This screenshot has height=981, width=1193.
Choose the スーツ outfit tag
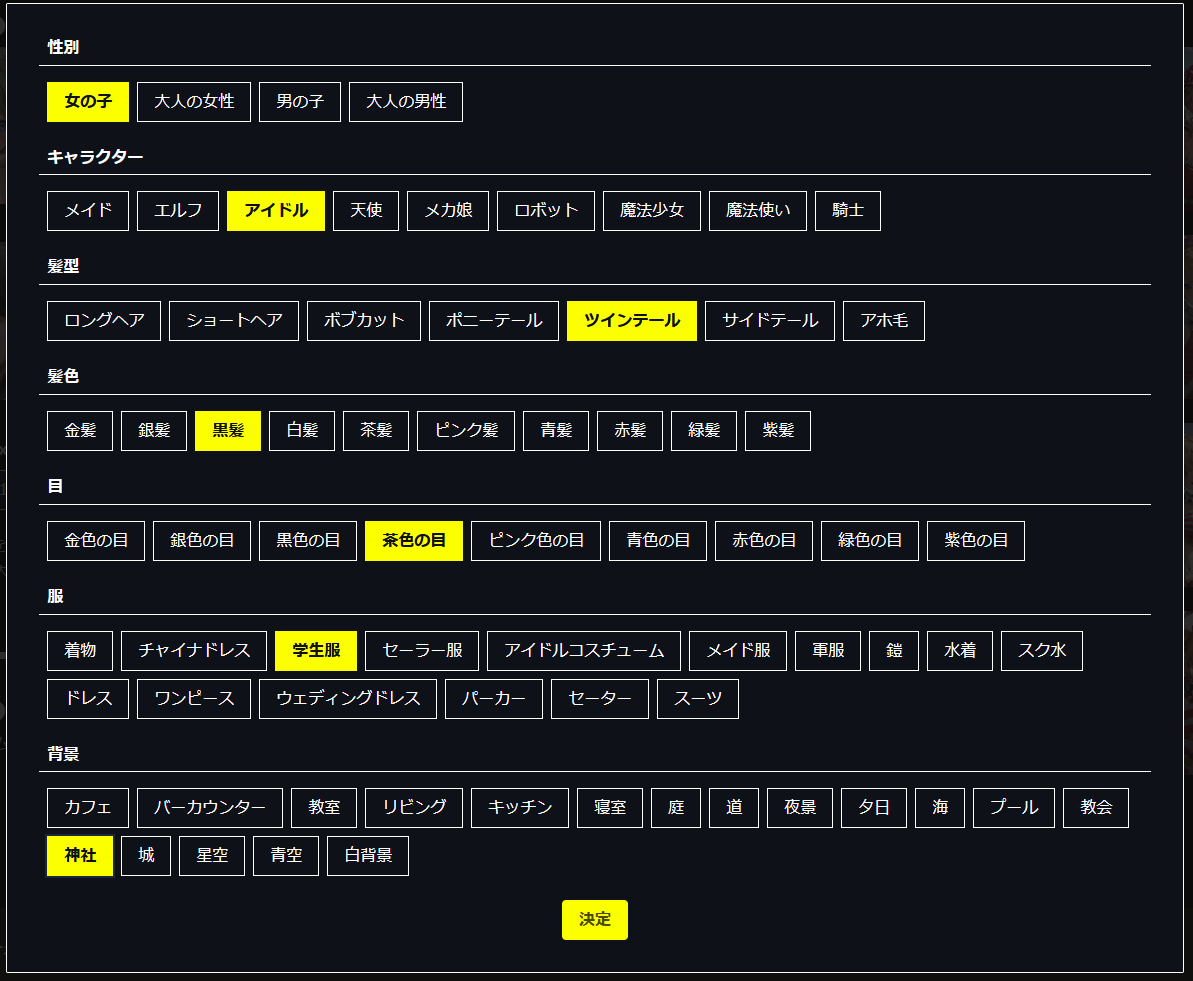coord(698,699)
